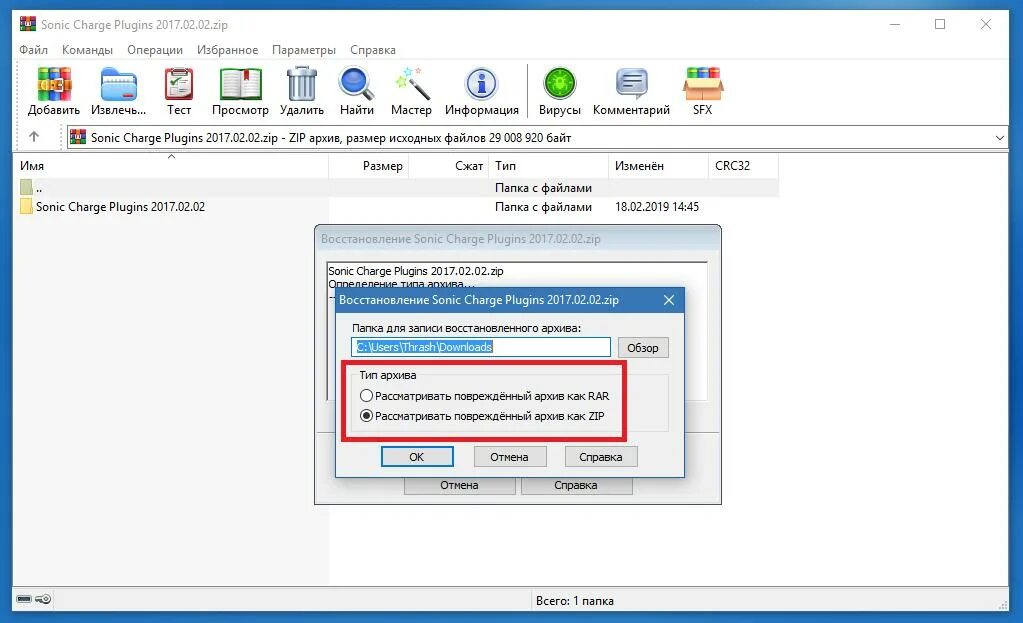Sort by the Размер column header

(x=369, y=166)
